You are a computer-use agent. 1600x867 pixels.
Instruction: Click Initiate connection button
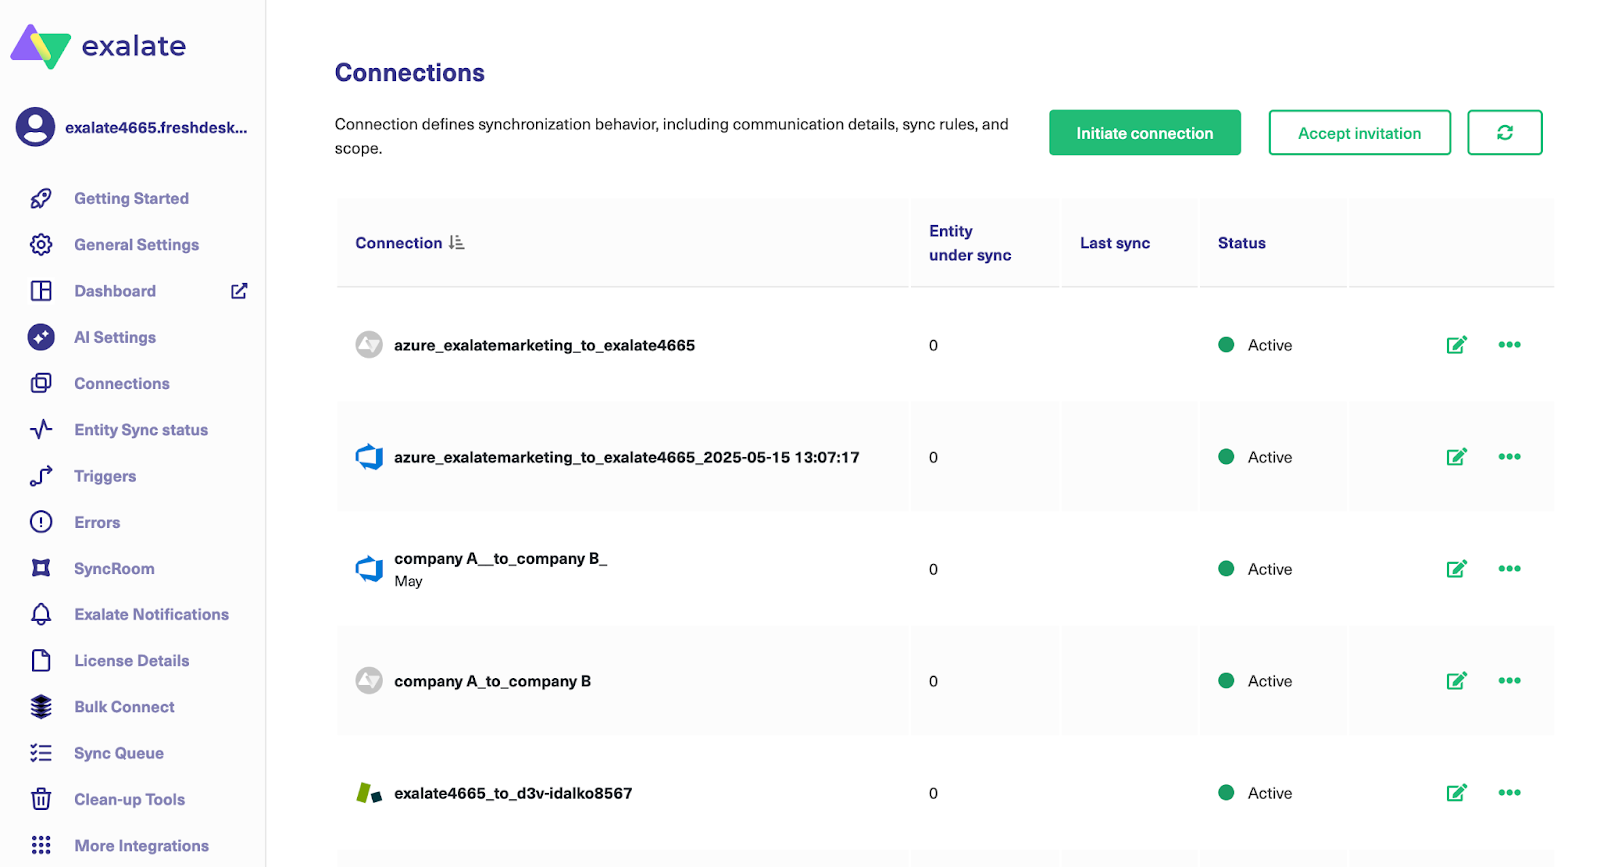[x=1145, y=132]
